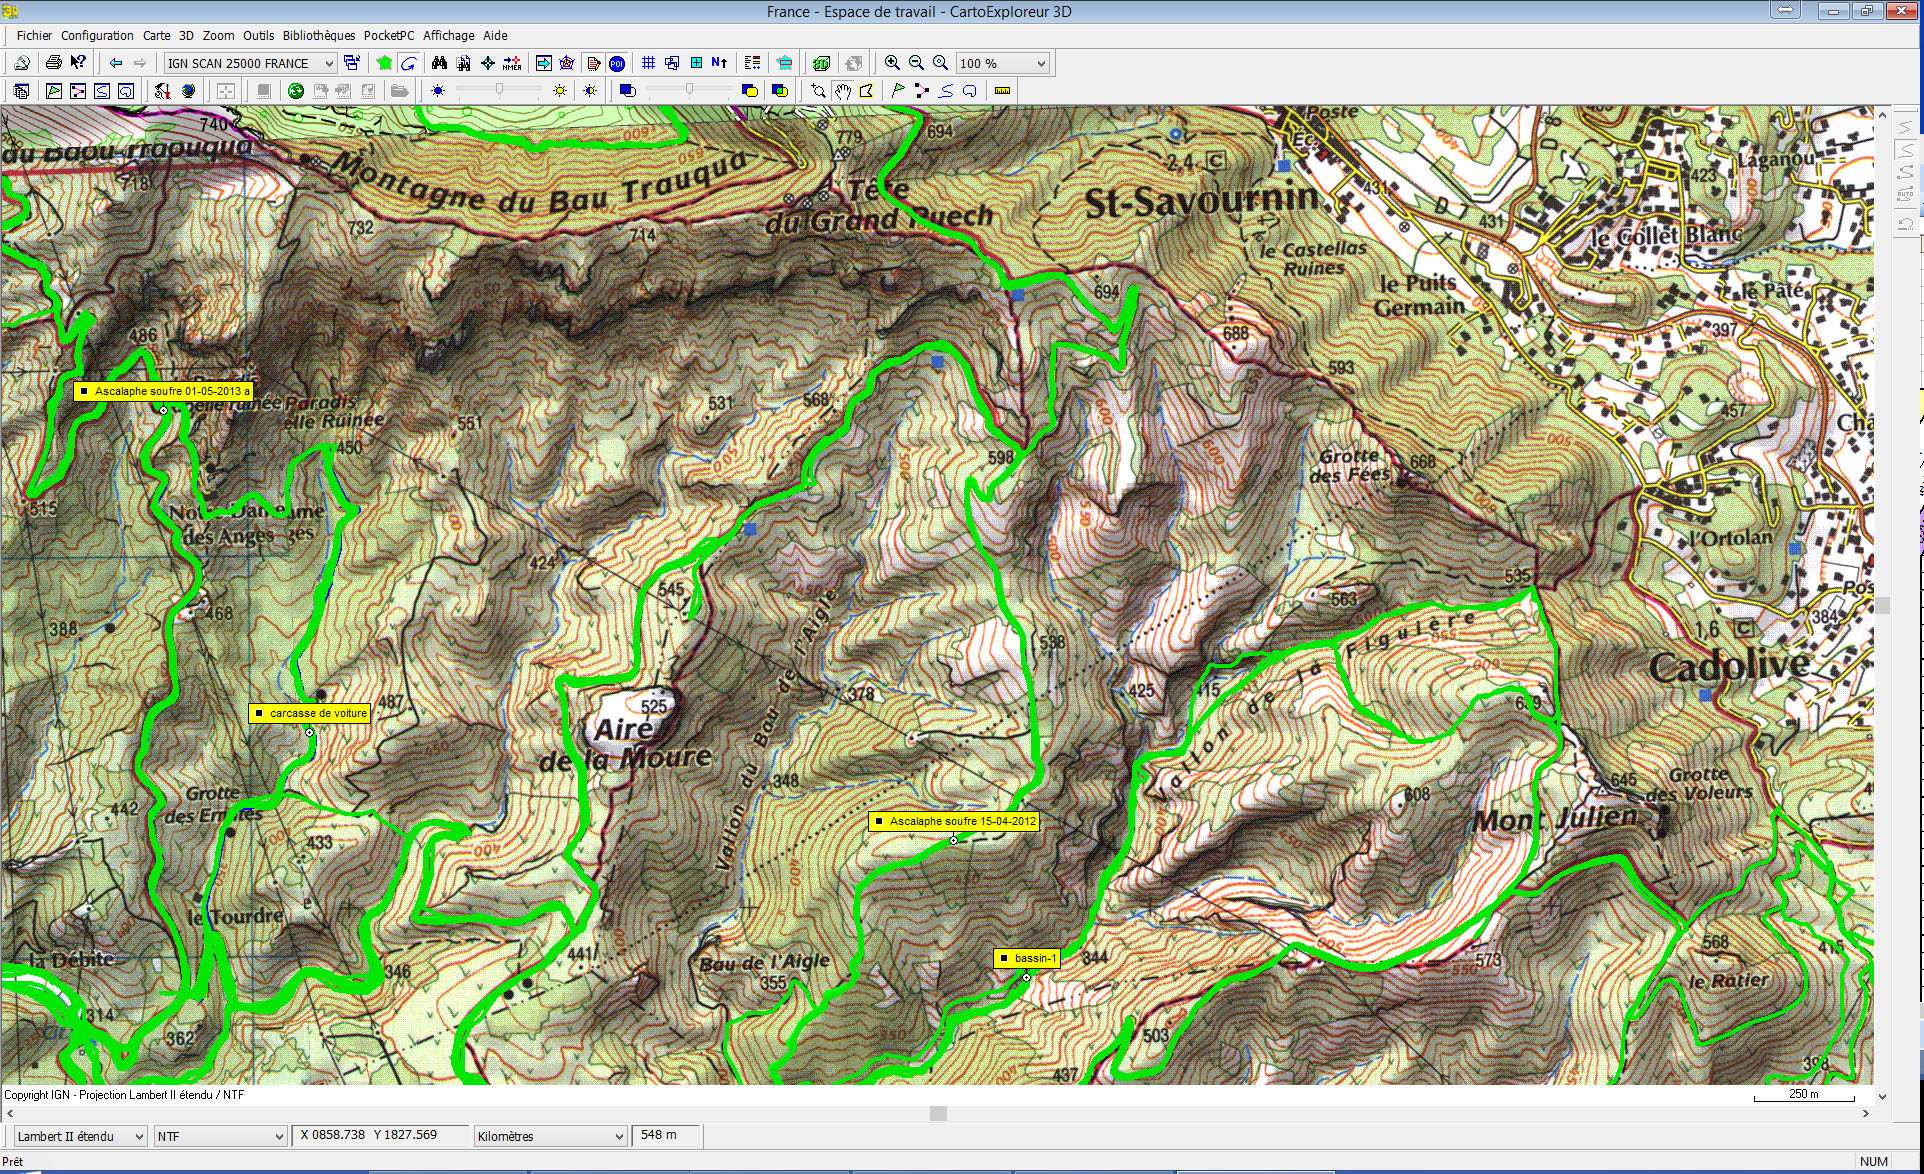Open the map legend list icon
This screenshot has width=1924, height=1174.
pos(752,63)
